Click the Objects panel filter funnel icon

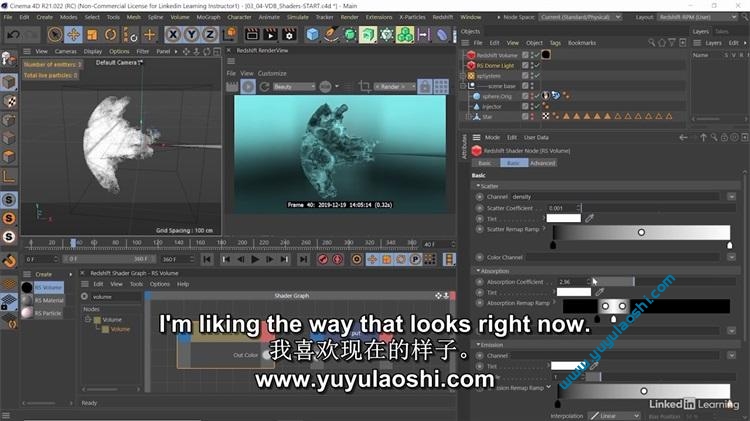672,43
